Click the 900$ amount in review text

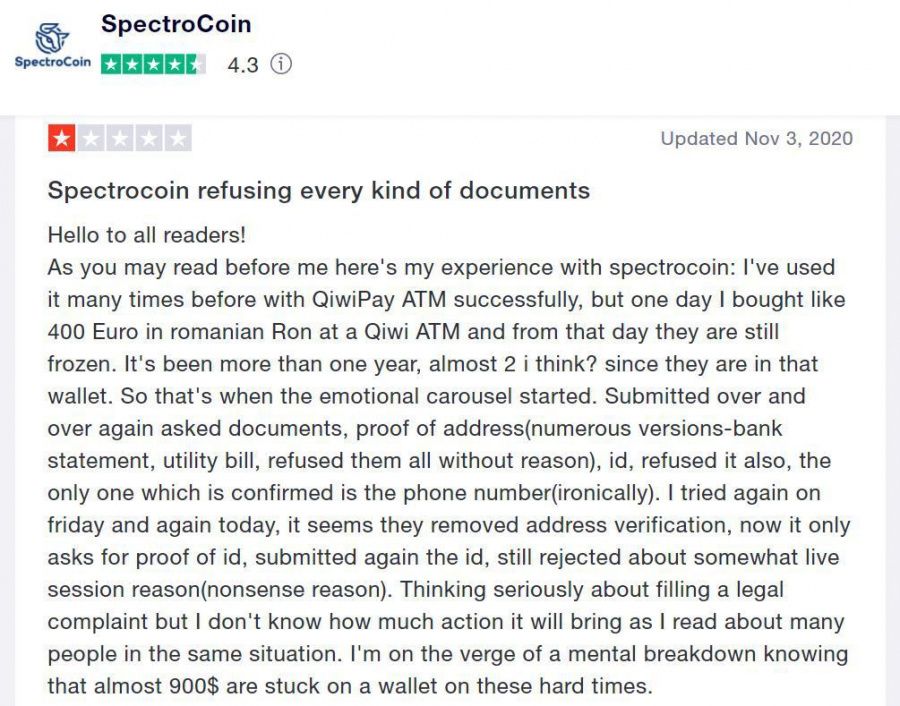coord(194,686)
